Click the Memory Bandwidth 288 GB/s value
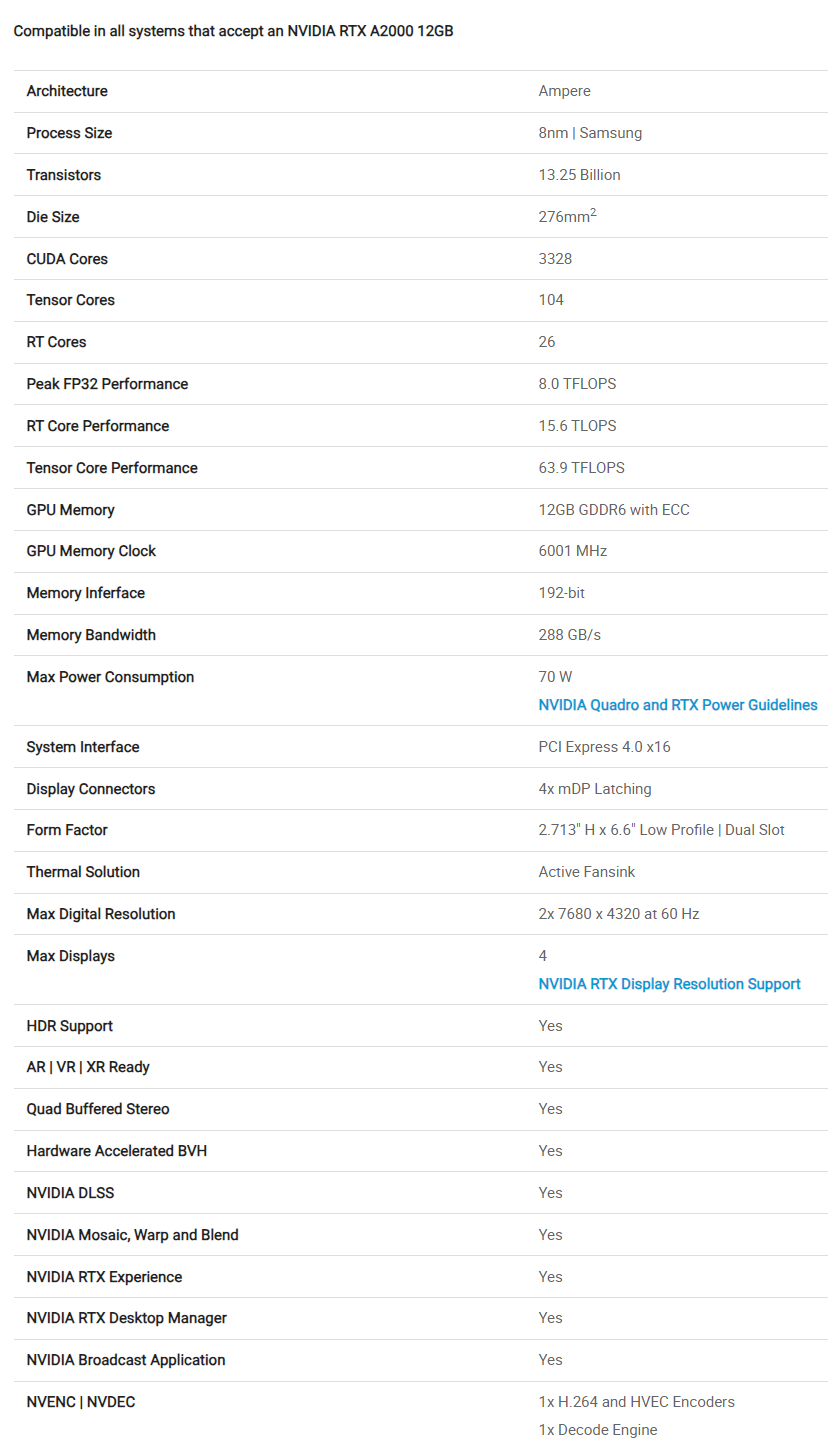This screenshot has height=1448, width=828. (x=569, y=635)
